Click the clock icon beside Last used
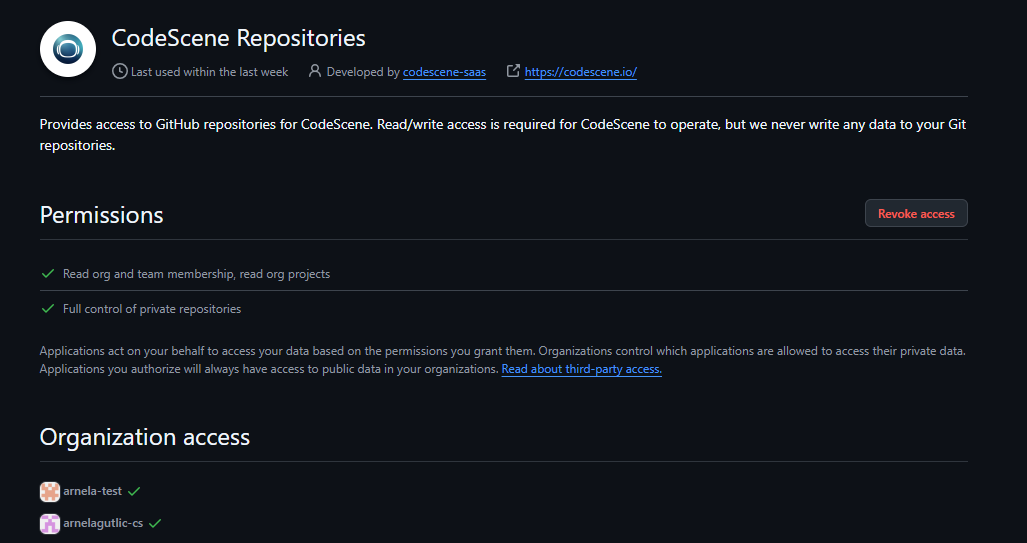 pyautogui.click(x=119, y=71)
